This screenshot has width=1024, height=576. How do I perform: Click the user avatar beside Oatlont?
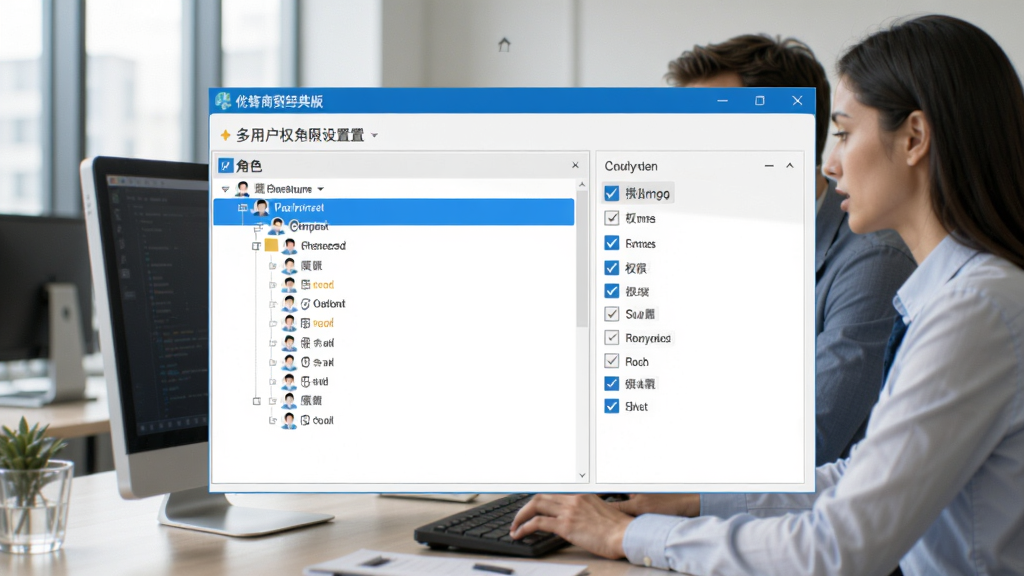click(289, 304)
